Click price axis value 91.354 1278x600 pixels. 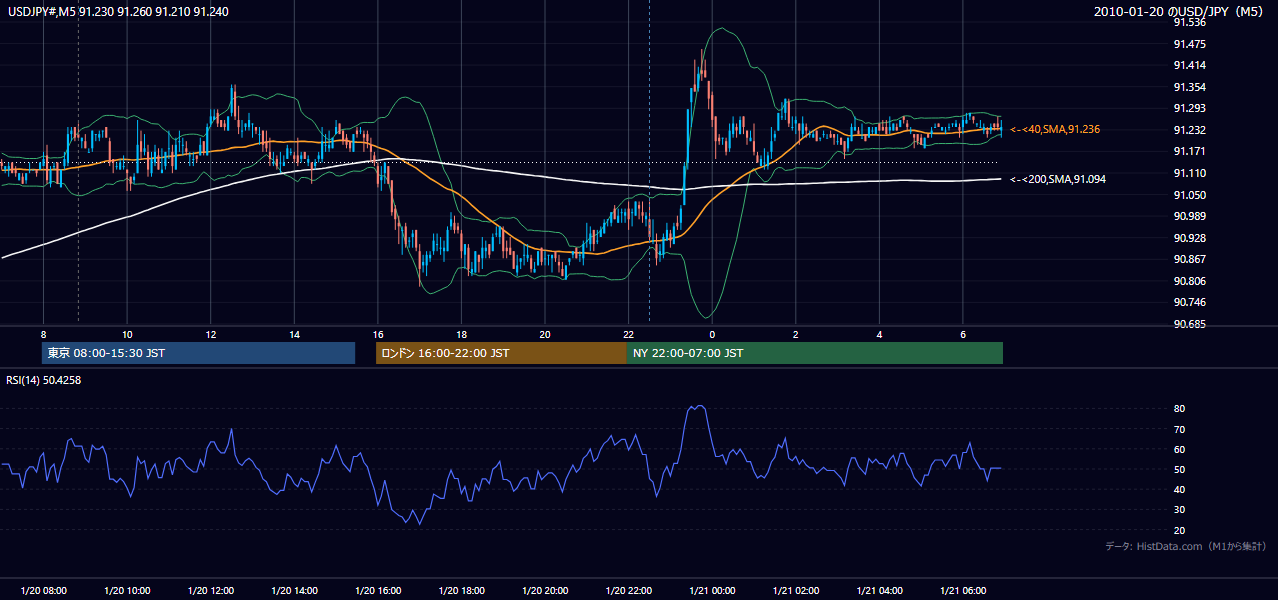click(x=1190, y=87)
